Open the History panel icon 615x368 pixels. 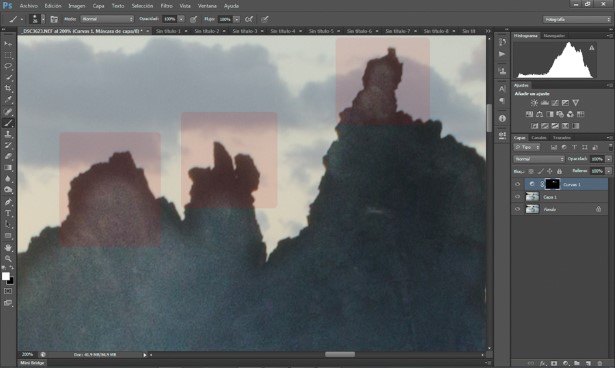(x=502, y=42)
